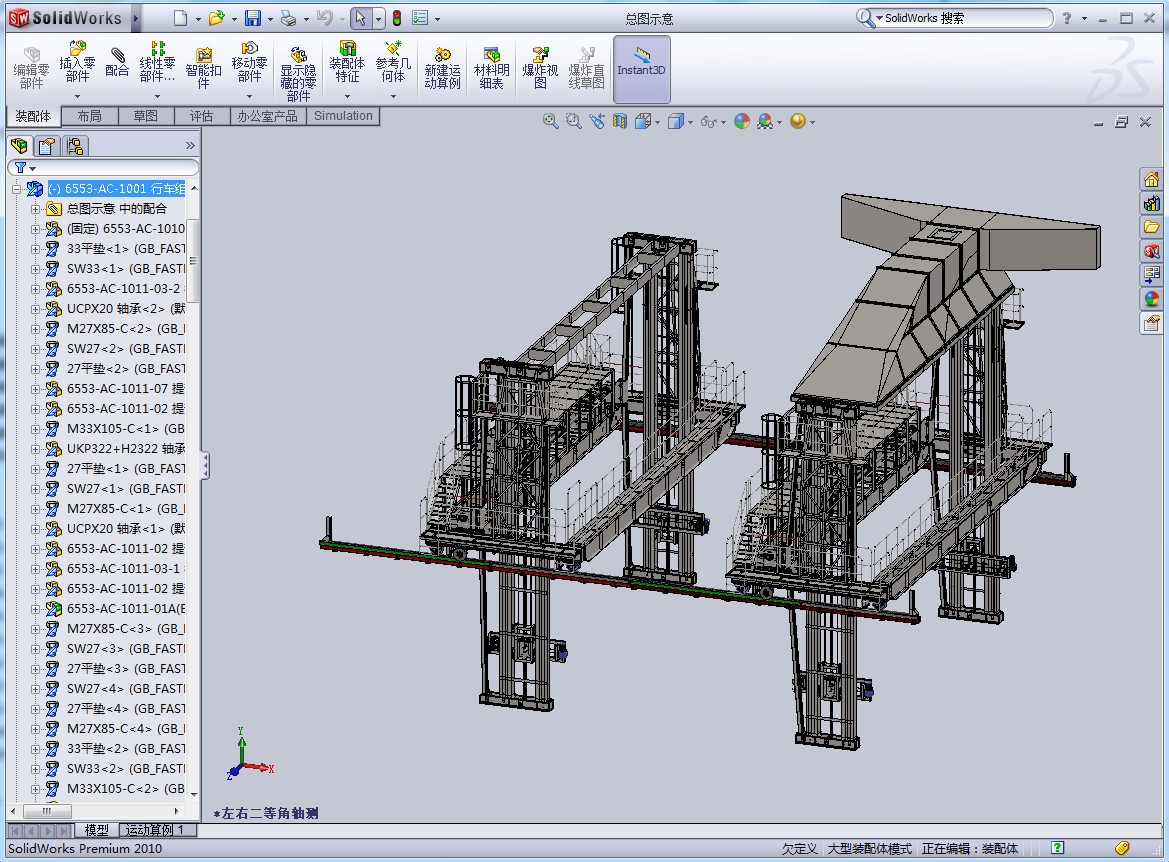The height and width of the screenshot is (862, 1169).
Task: Open the 运动算例 1 bottom tab
Action: tap(158, 830)
